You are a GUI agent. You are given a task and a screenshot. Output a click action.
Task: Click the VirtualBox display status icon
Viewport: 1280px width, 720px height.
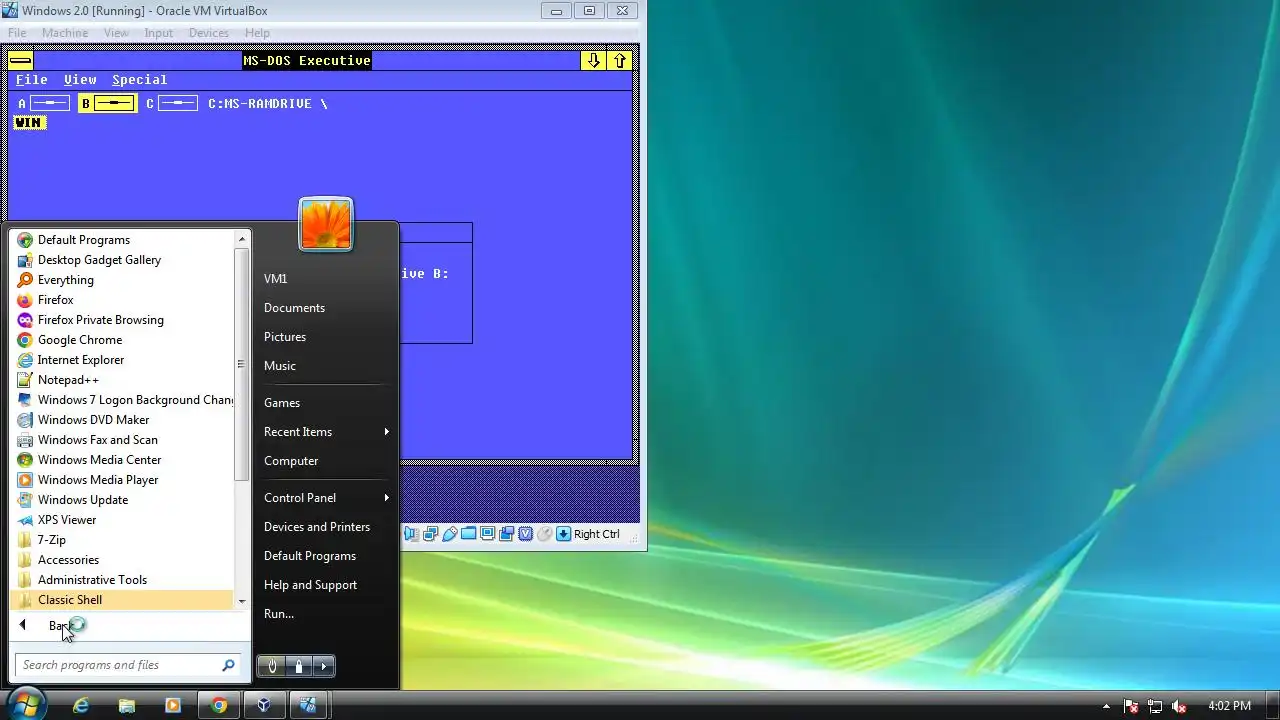pos(487,534)
